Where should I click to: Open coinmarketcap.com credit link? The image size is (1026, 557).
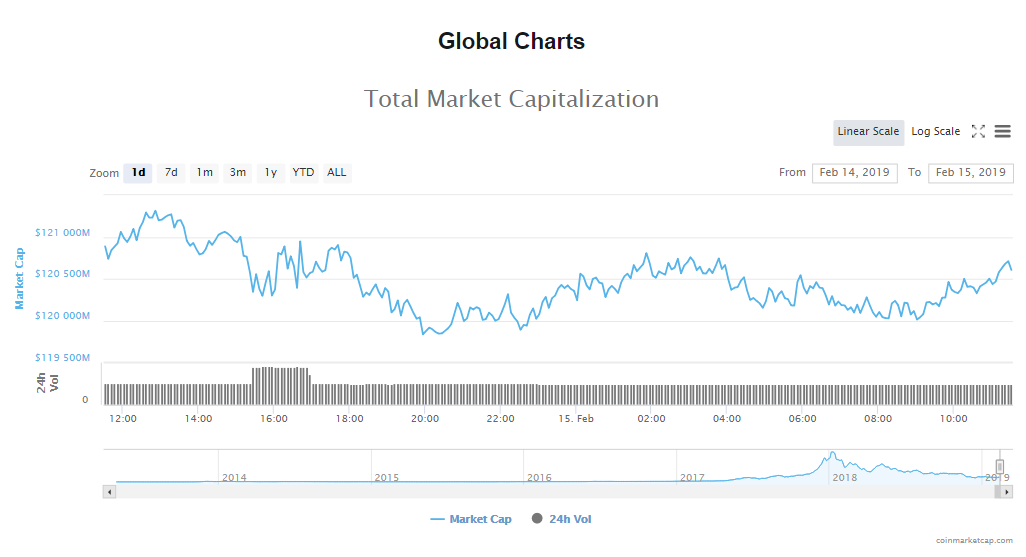click(973, 540)
